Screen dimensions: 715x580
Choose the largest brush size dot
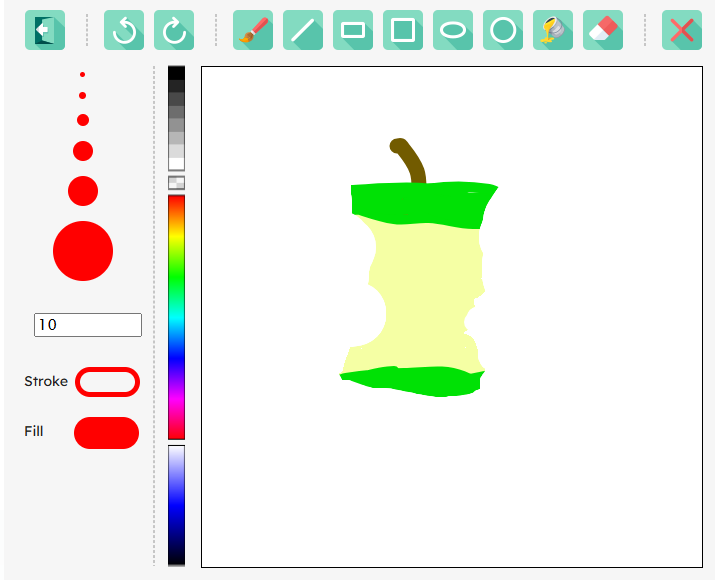pyautogui.click(x=83, y=251)
